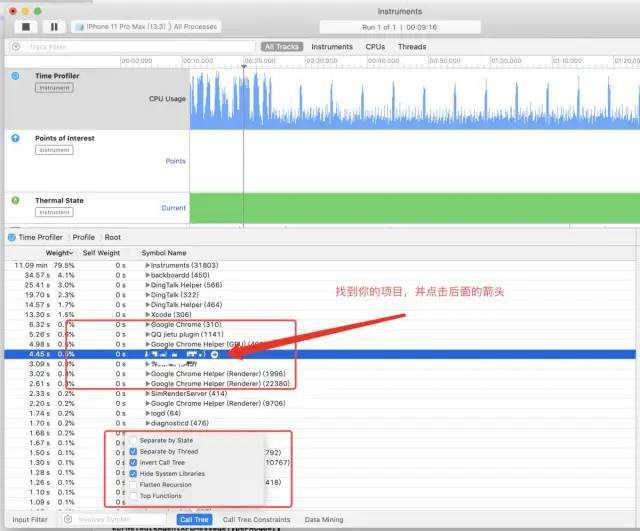Open the Data Mining options
This screenshot has width=640, height=531.
(x=324, y=520)
